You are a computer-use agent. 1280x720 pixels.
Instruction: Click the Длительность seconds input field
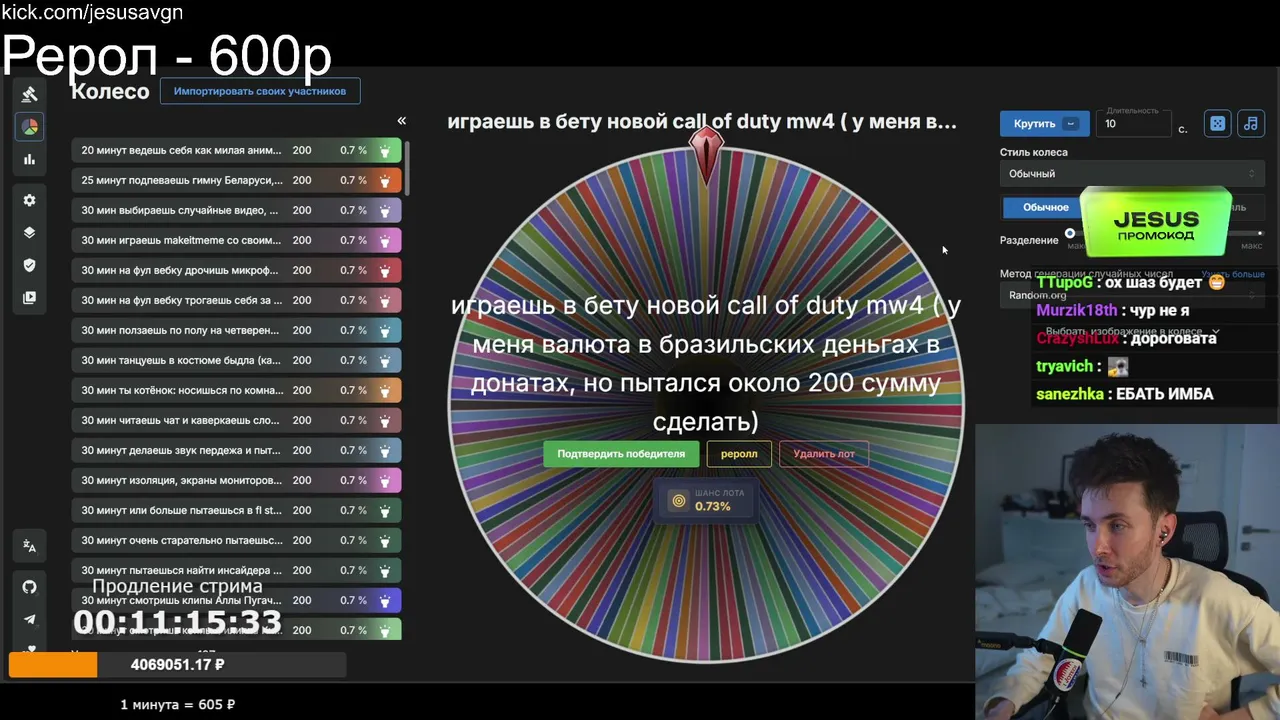tap(1134, 124)
